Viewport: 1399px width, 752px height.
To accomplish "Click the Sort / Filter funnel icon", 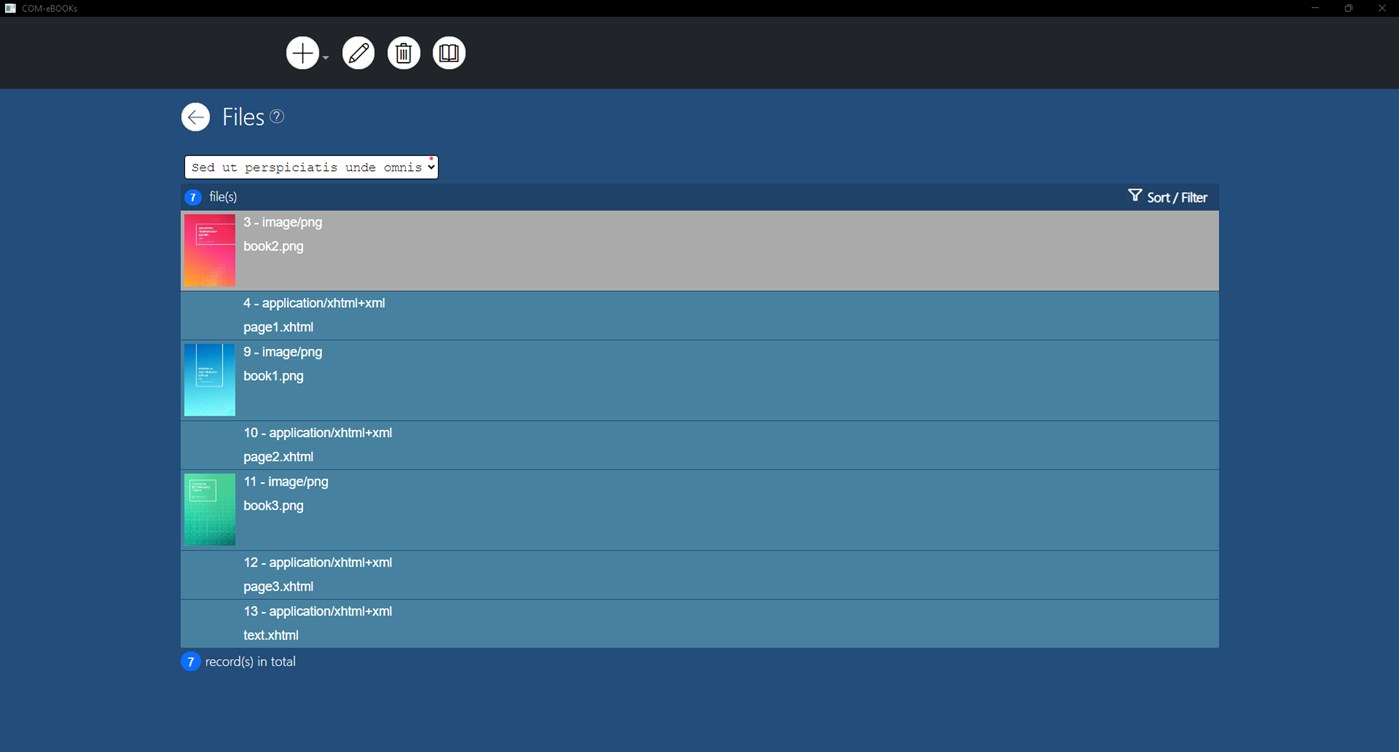I will click(1134, 196).
